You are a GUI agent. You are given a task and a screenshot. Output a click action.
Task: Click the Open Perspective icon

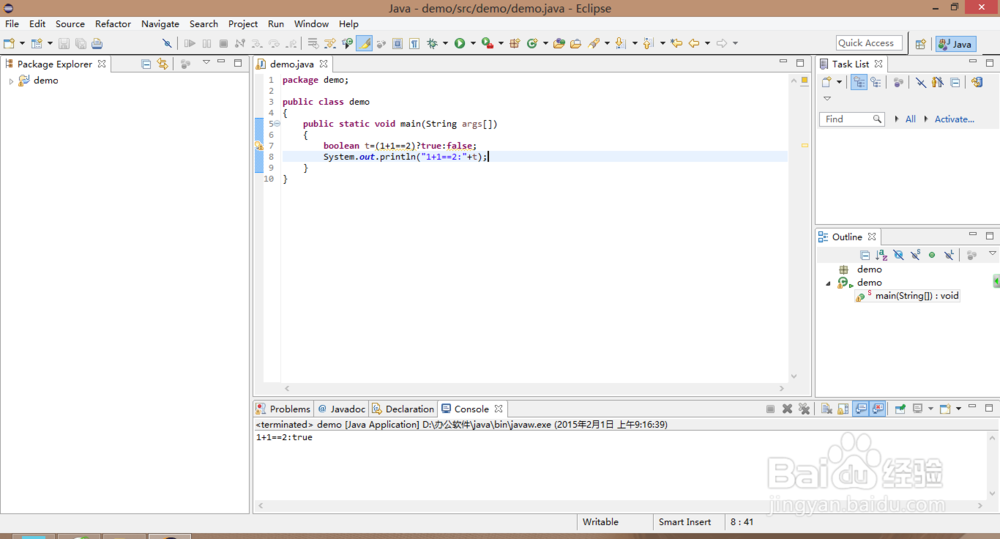pos(920,44)
